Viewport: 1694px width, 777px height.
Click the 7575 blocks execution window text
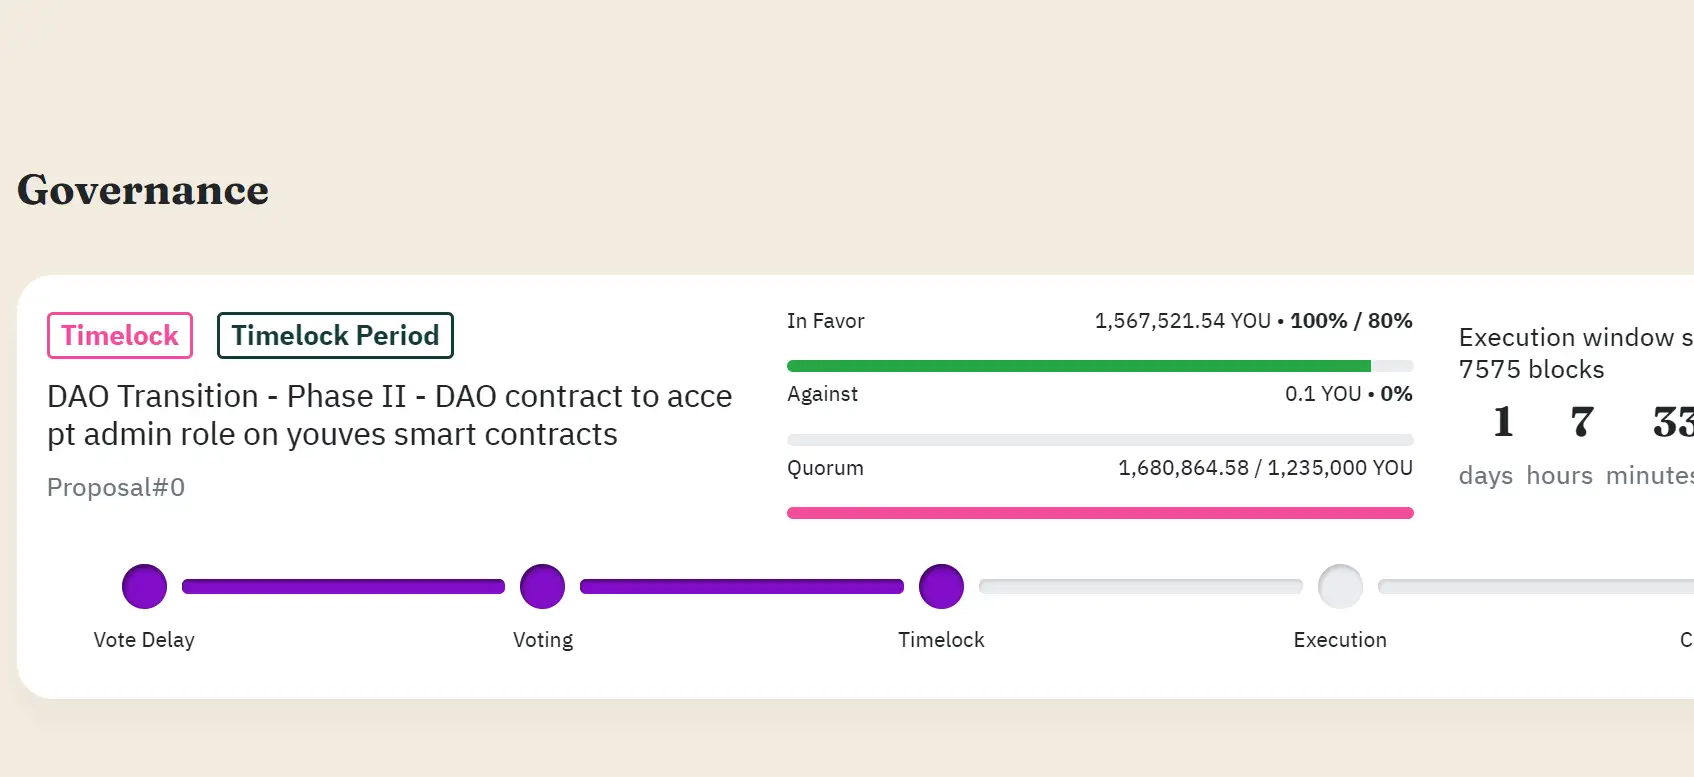pyautogui.click(x=1531, y=370)
